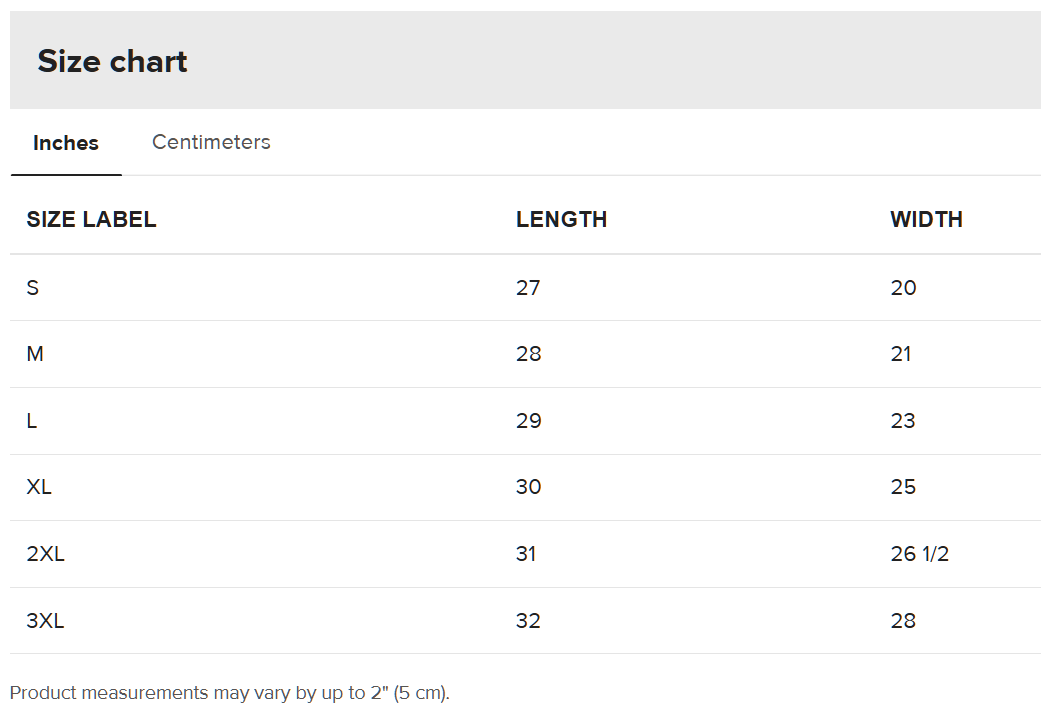1041x728 pixels.
Task: Click the product measurements variance note
Action: (230, 693)
